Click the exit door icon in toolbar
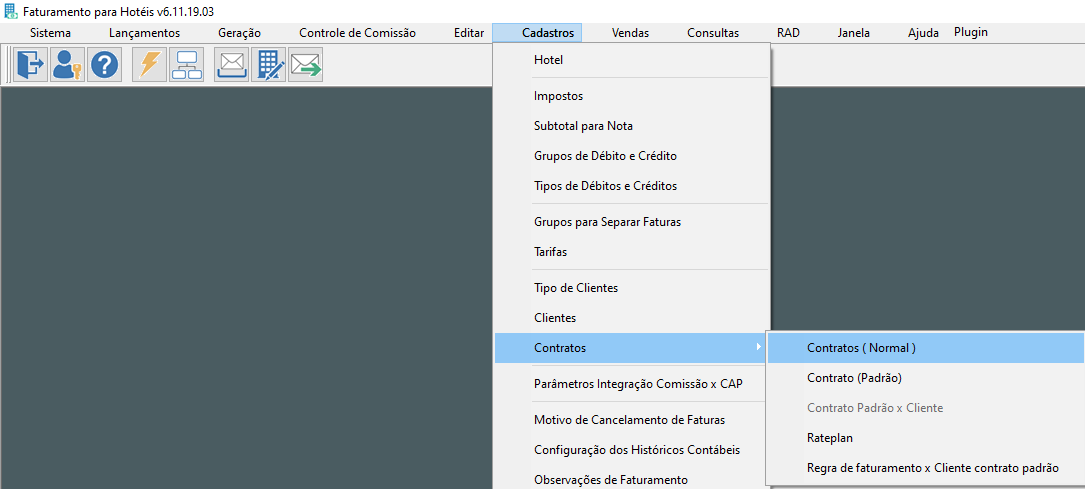The height and width of the screenshot is (489, 1085). pos(30,65)
